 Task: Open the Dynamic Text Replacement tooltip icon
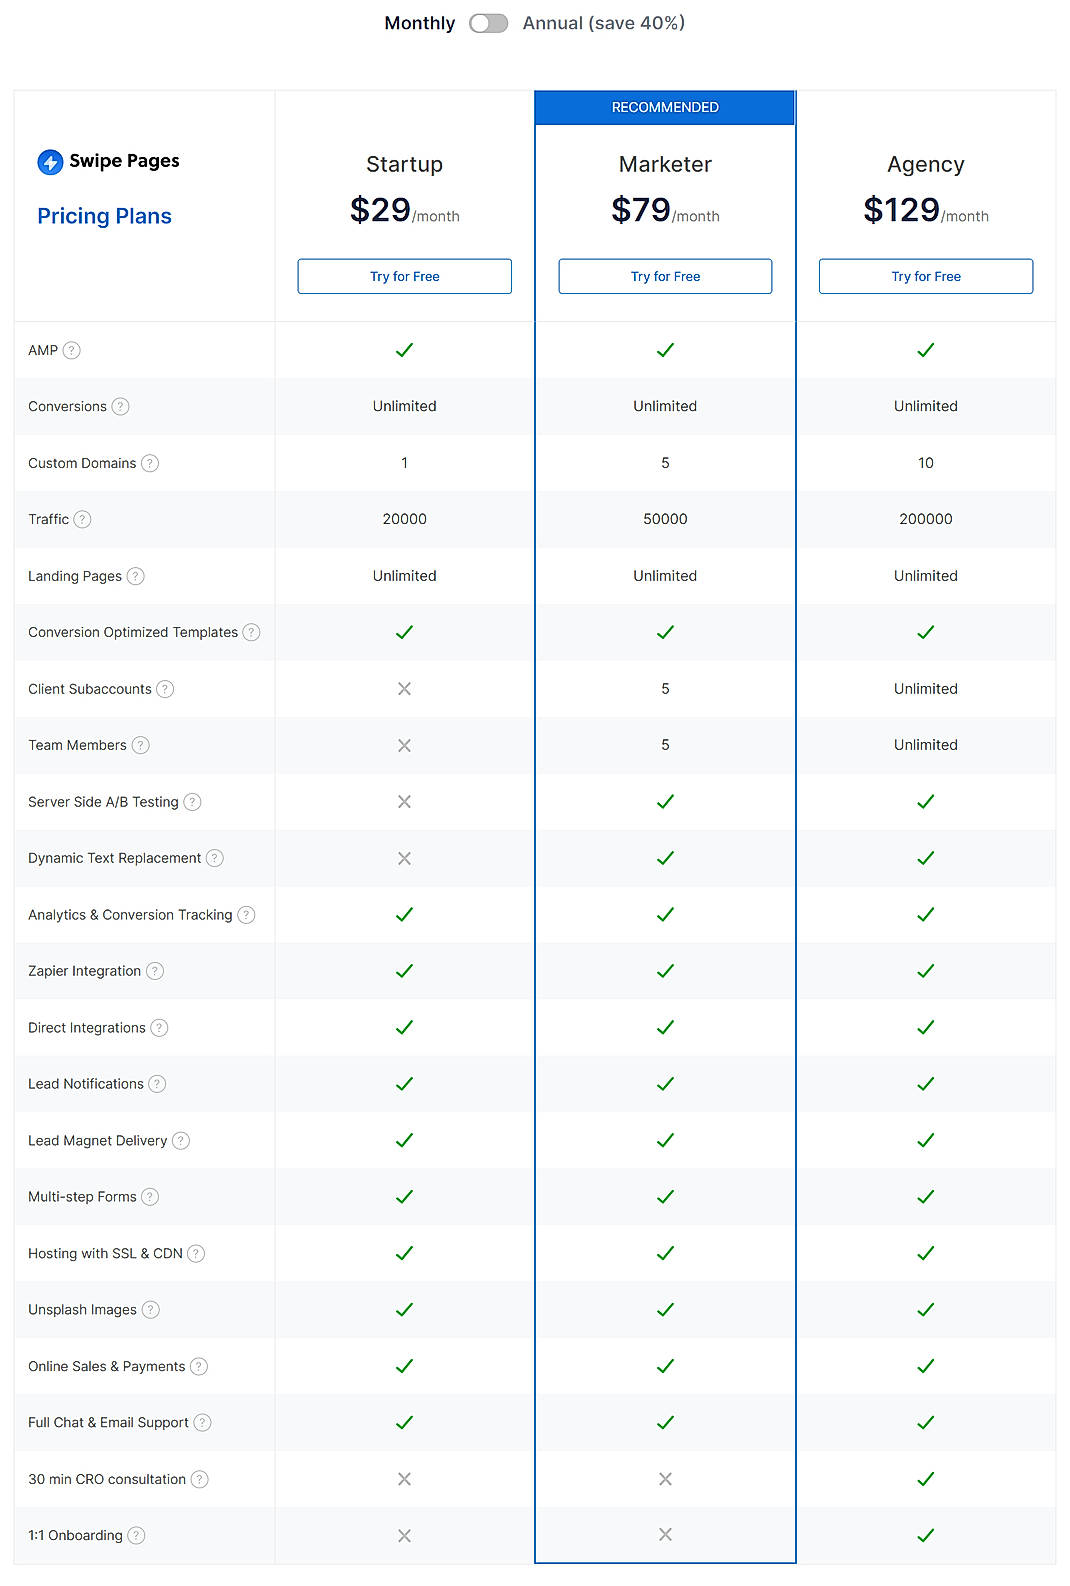(215, 858)
